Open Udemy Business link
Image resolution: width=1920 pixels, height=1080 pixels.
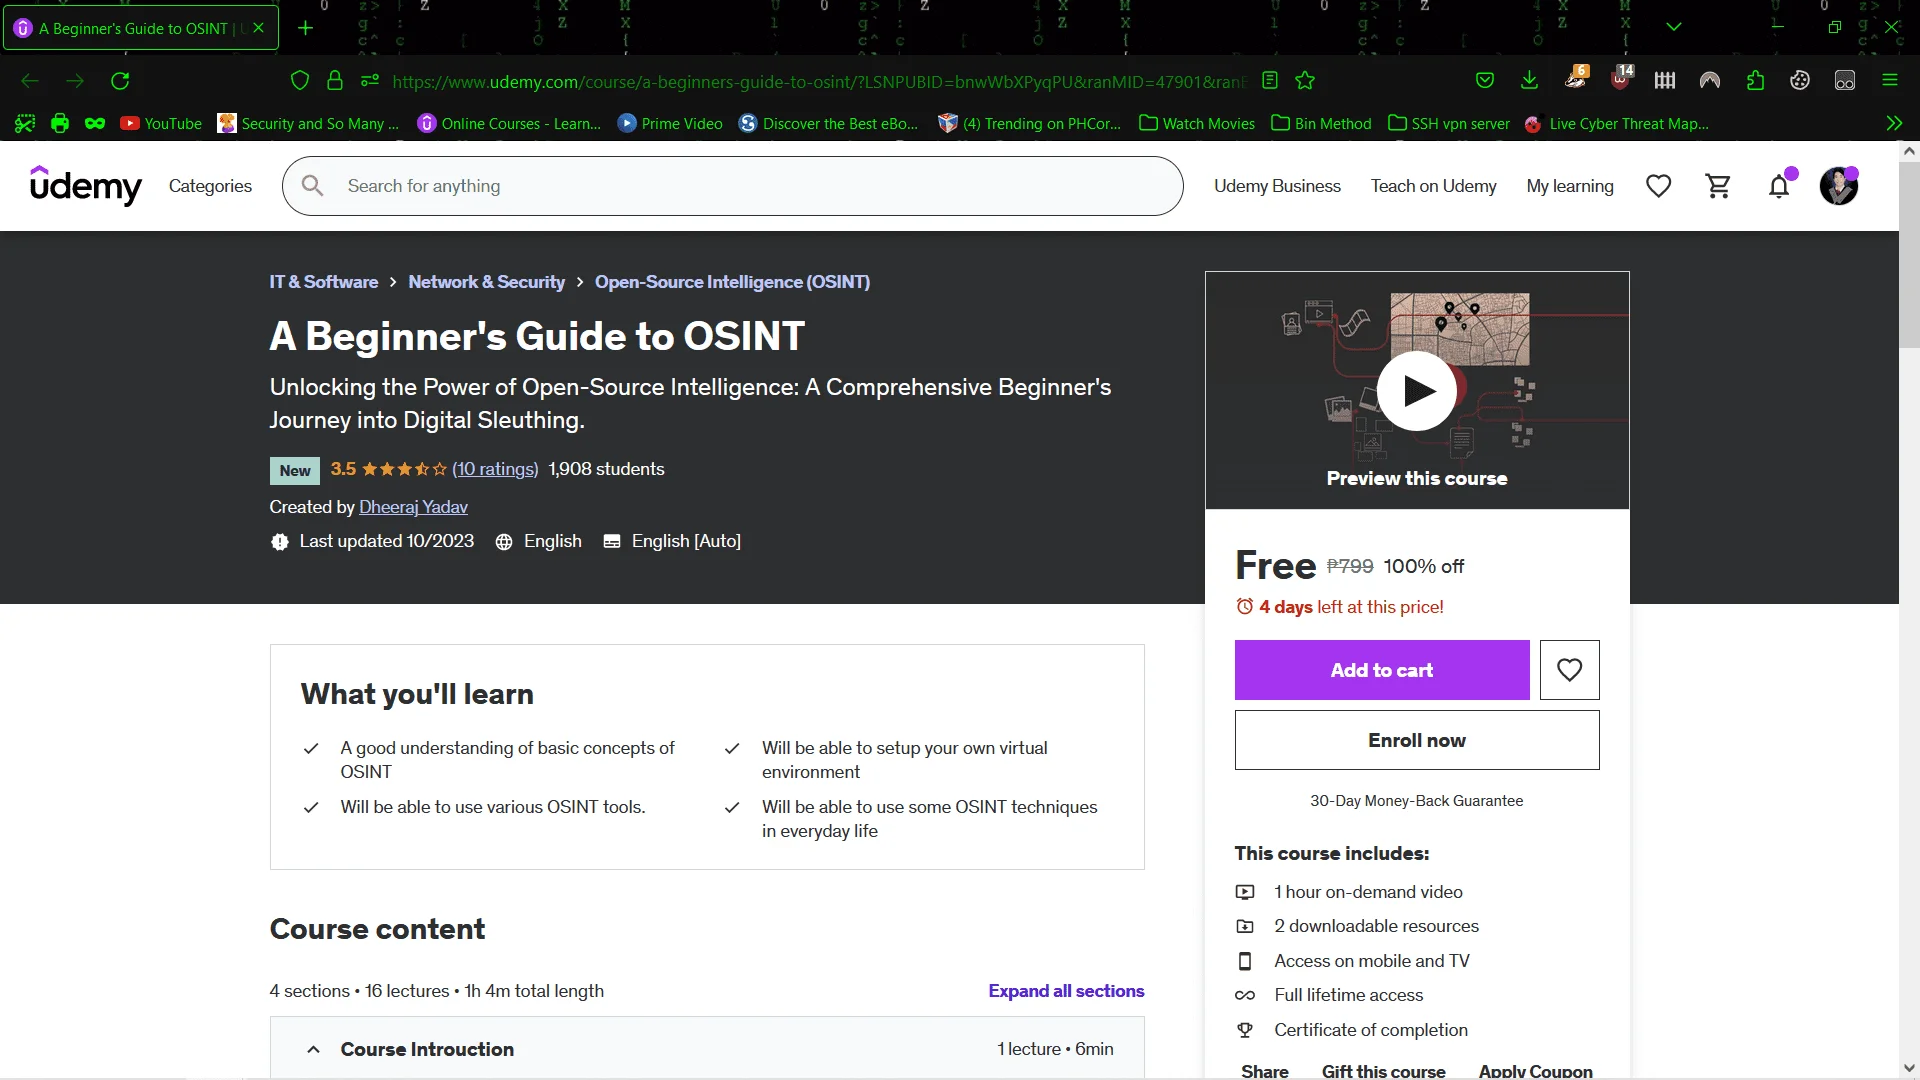point(1277,186)
